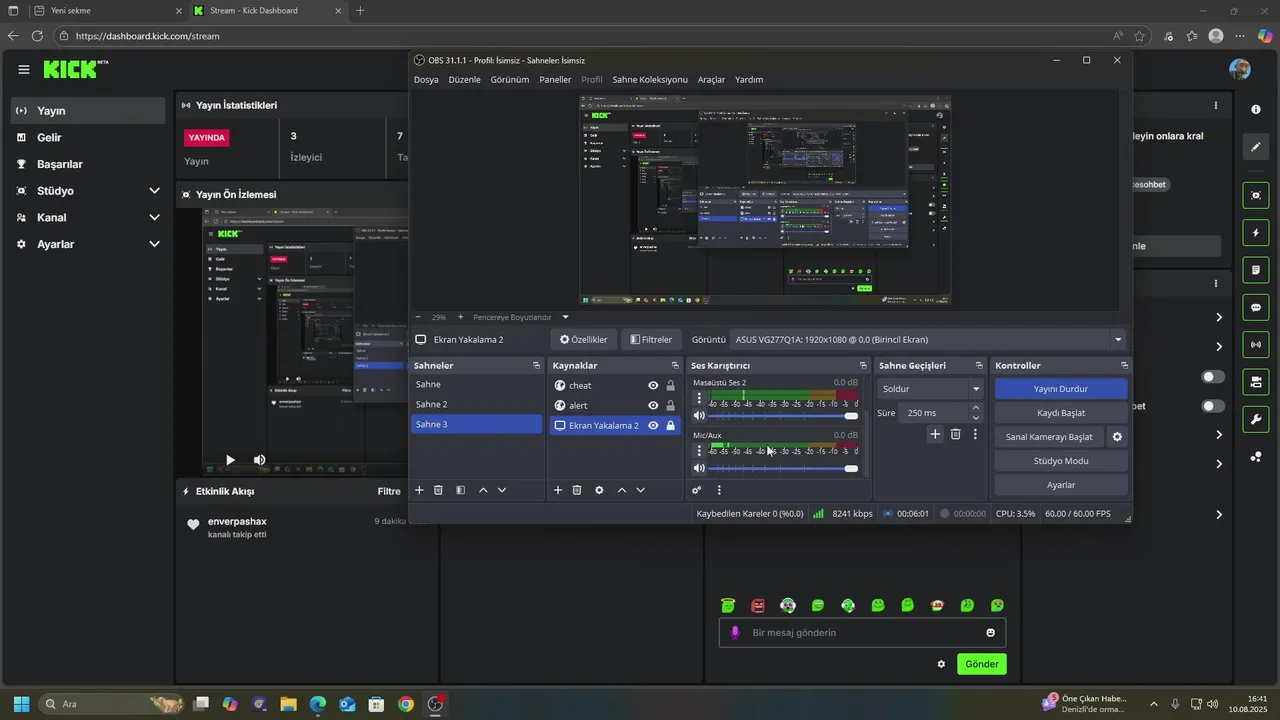Select Sahne 2 in scenes list
Image resolution: width=1280 pixels, height=720 pixels.
(476, 404)
